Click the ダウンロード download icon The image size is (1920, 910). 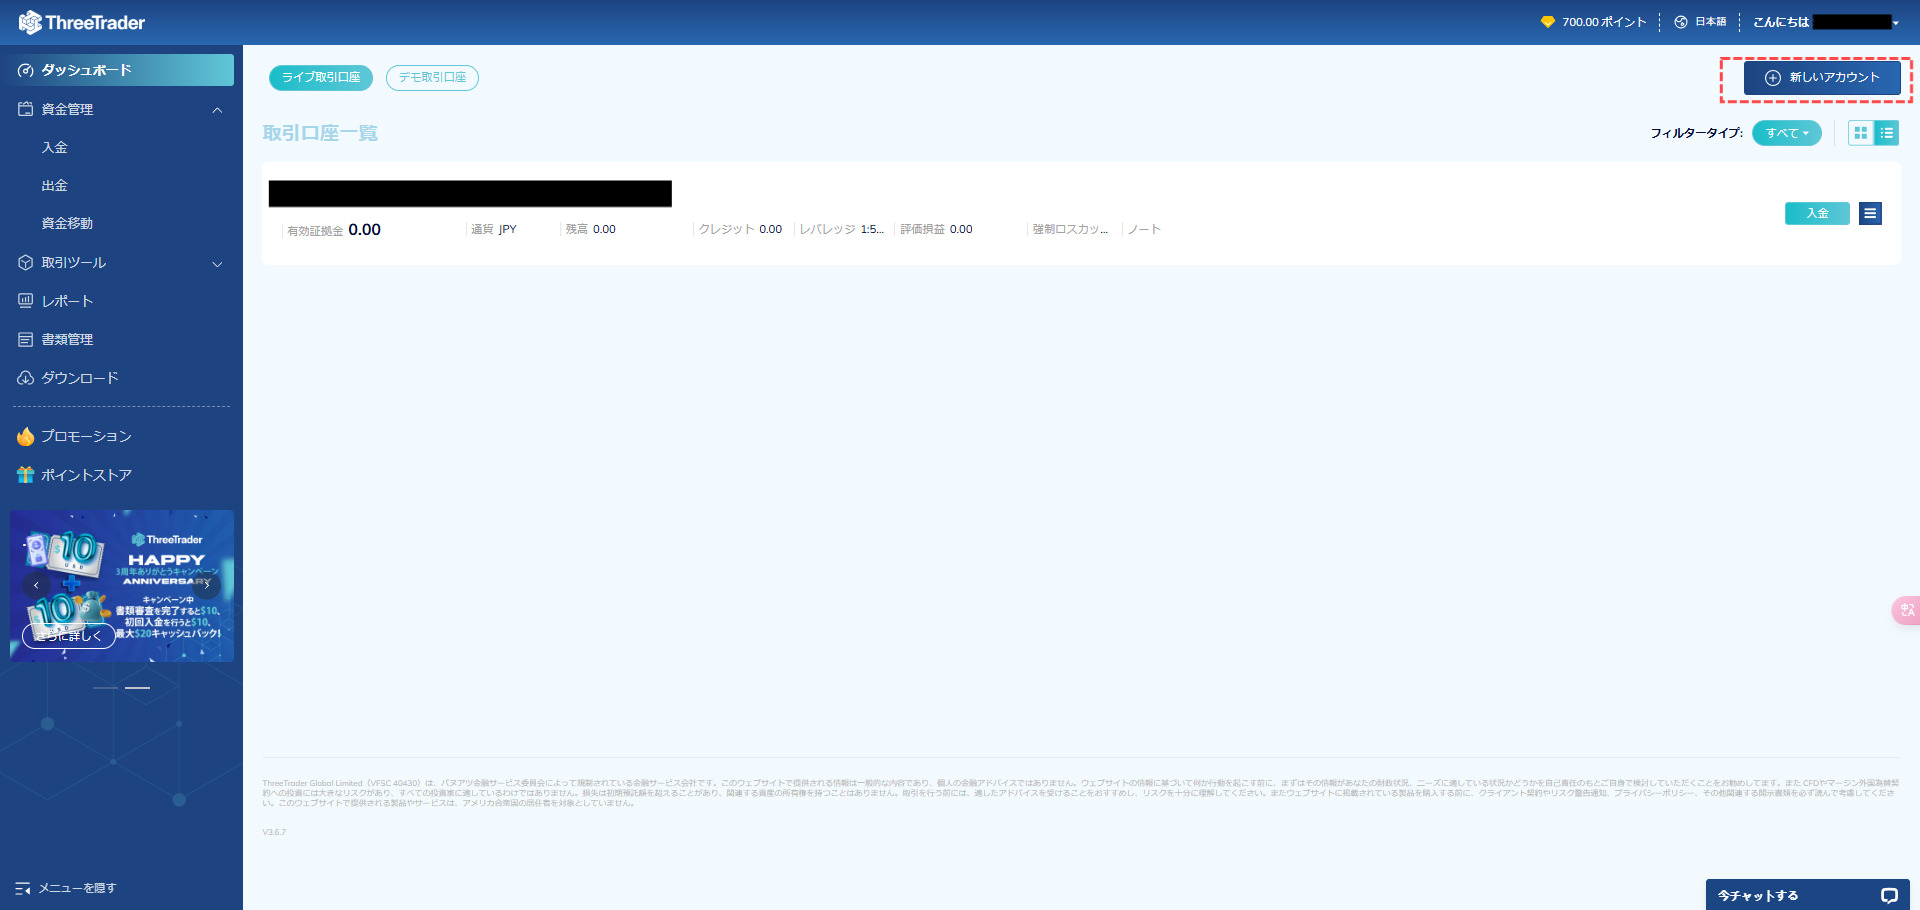coord(26,378)
